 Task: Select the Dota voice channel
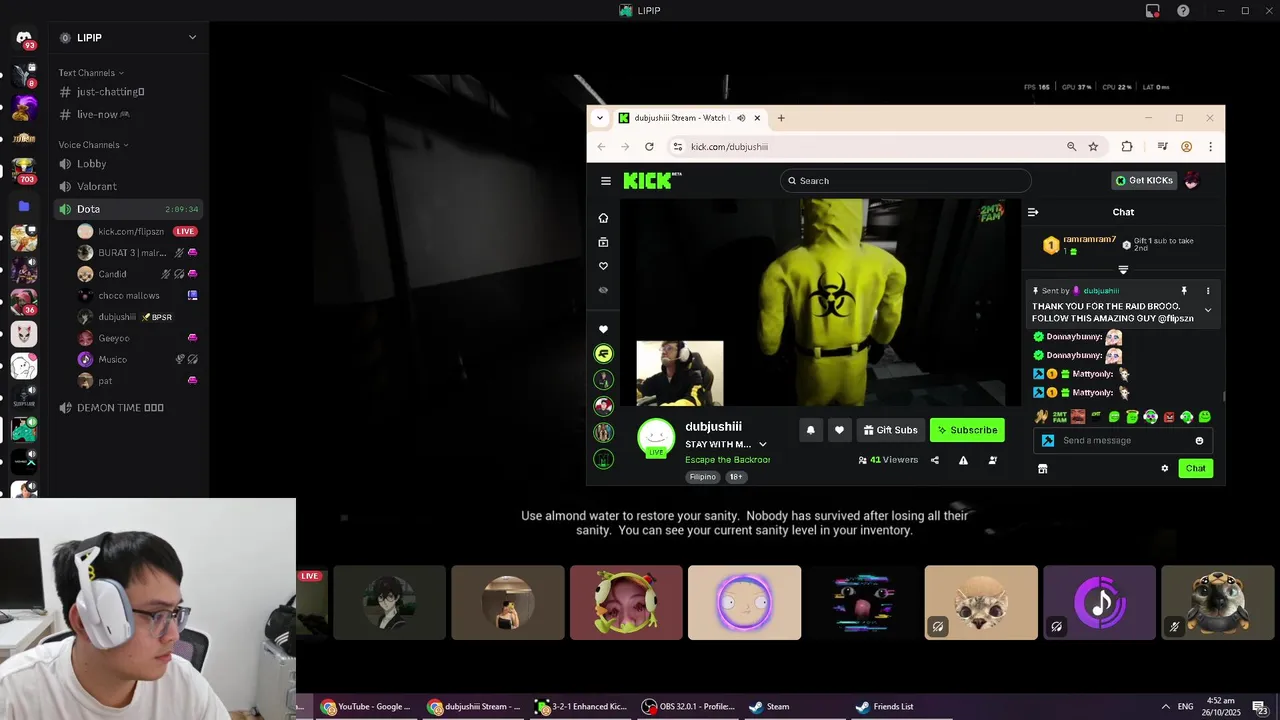point(129,209)
